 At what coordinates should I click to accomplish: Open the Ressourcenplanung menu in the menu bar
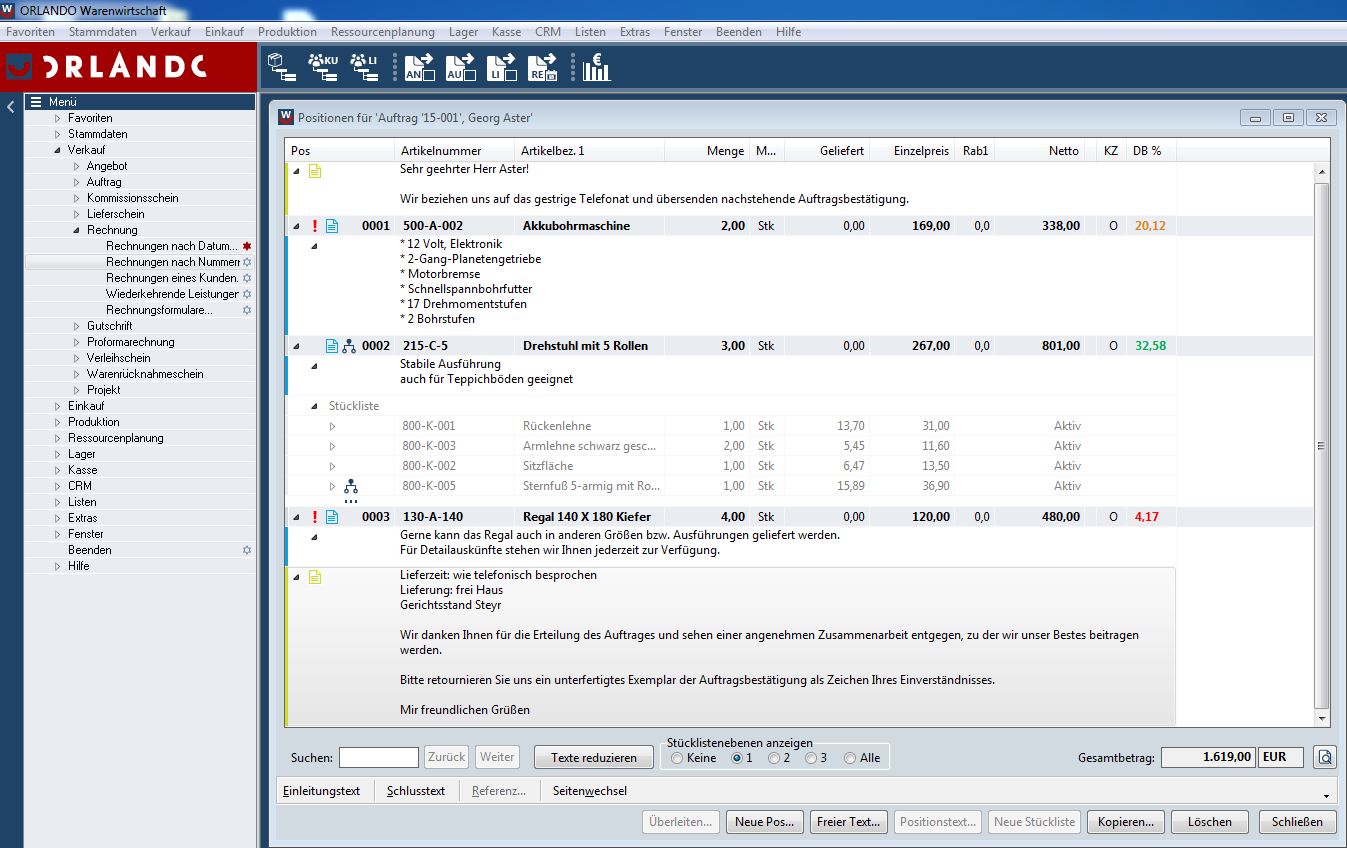pyautogui.click(x=383, y=32)
